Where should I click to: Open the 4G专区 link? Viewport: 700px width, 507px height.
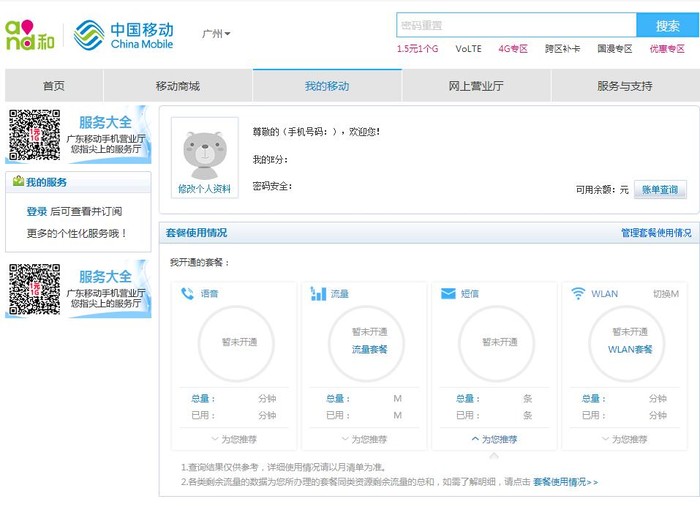click(x=513, y=49)
